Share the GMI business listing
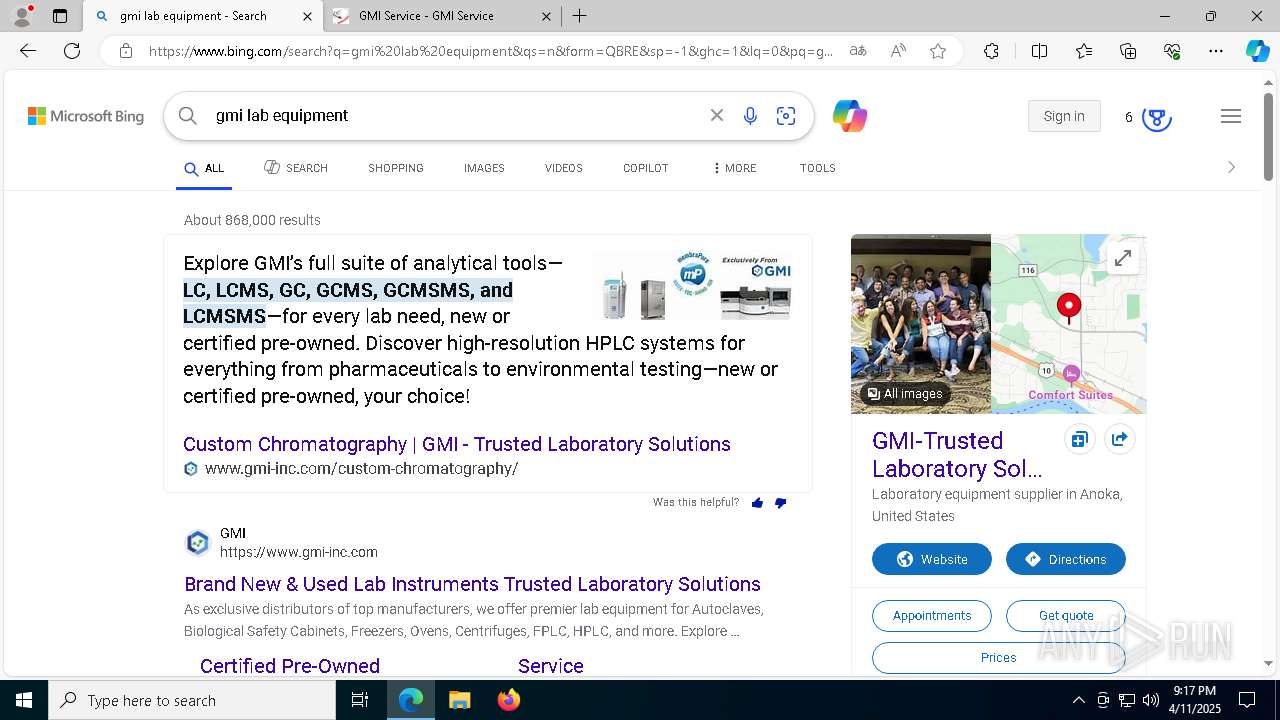Screen dimensions: 1280x720 1120,440
